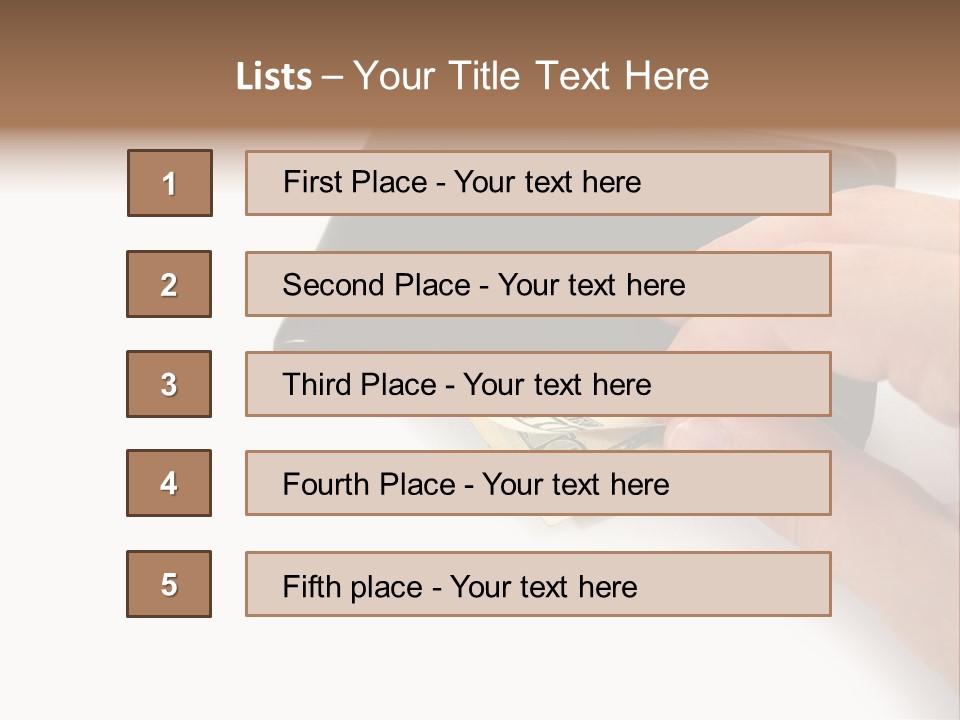Click the number 4 box

pyautogui.click(x=169, y=483)
